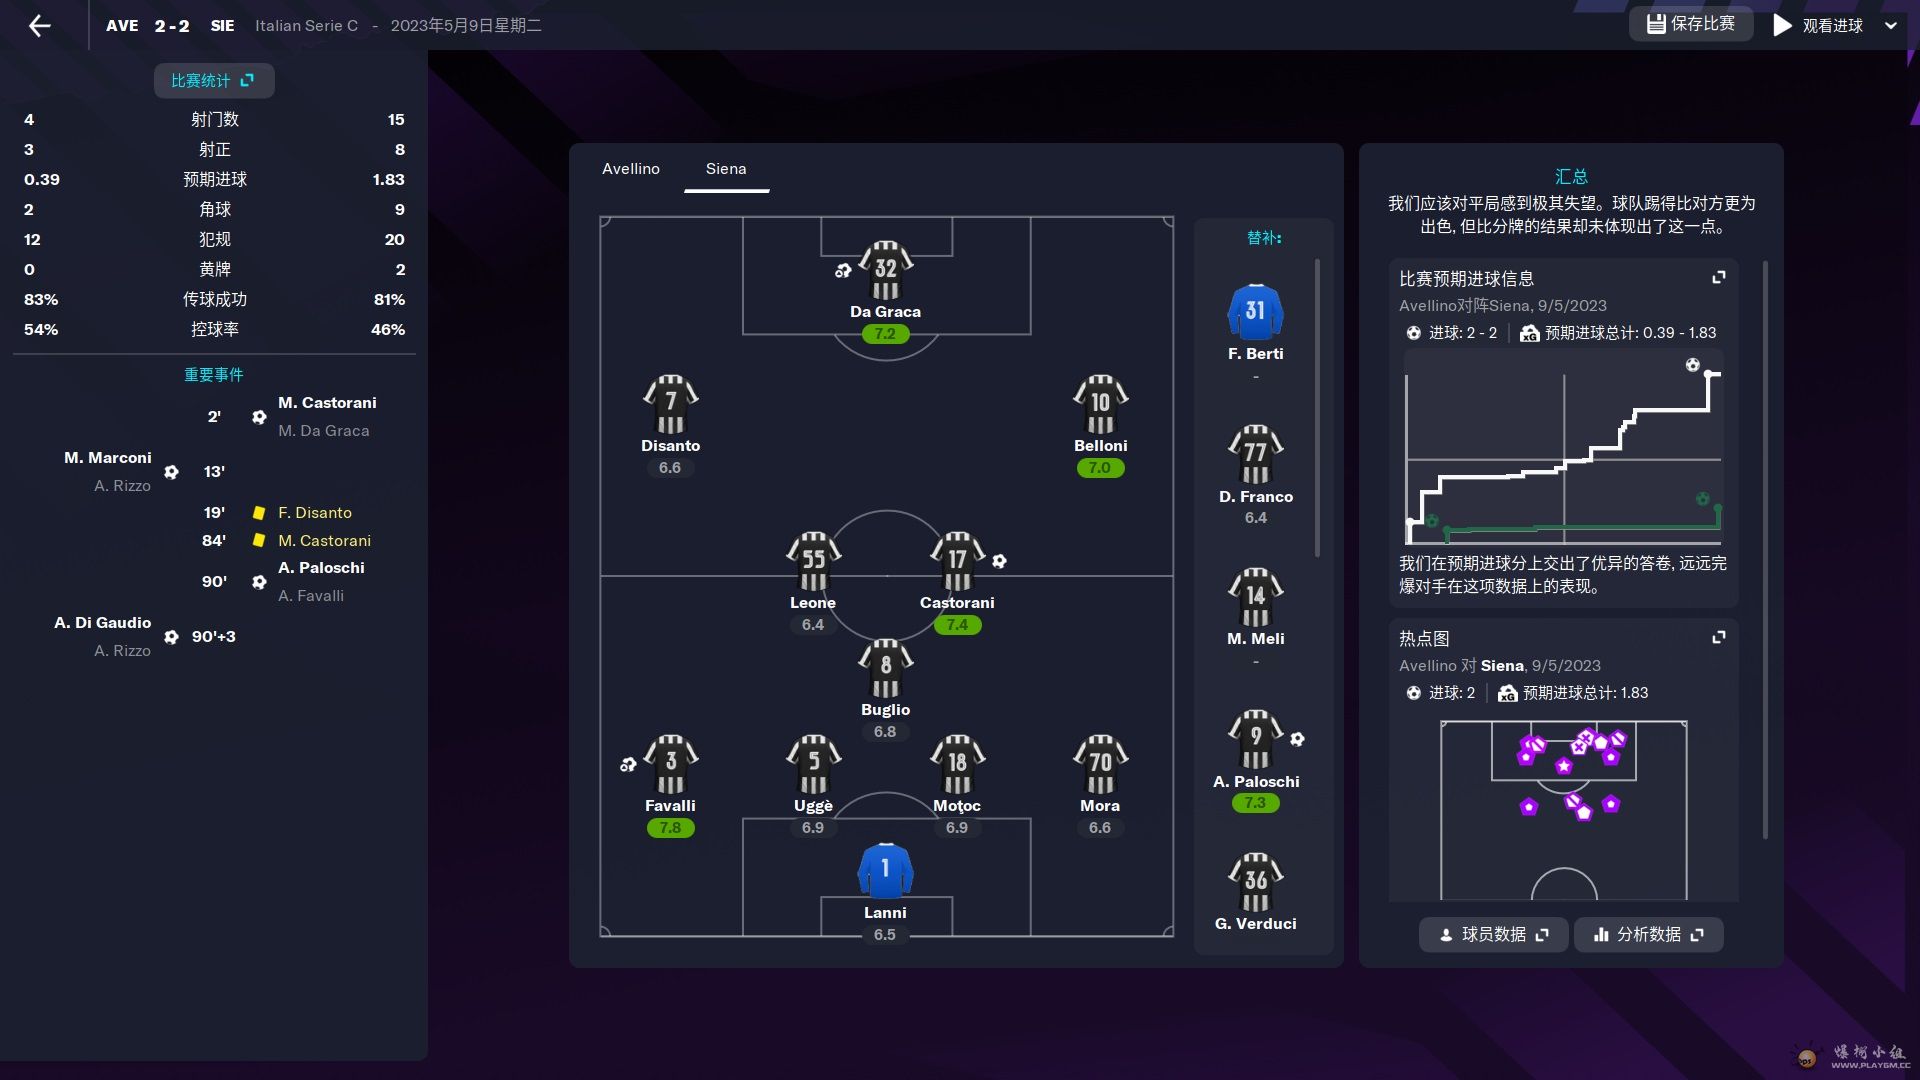Image resolution: width=1920 pixels, height=1080 pixels.
Task: Switch to the Avellino lineup tab
Action: coord(630,169)
